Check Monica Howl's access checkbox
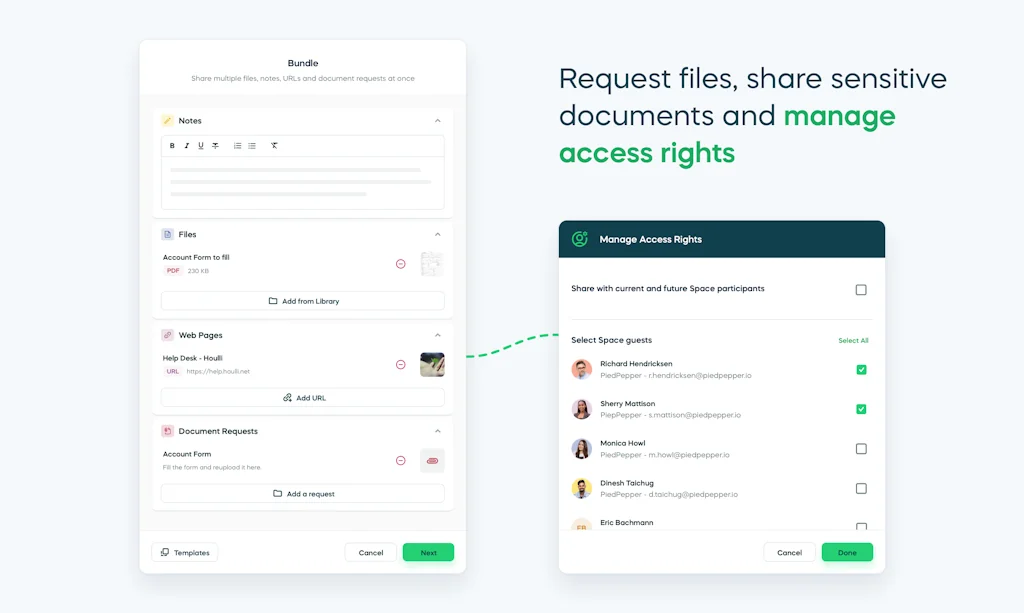Screen dimensions: 1024x613 tap(861, 448)
